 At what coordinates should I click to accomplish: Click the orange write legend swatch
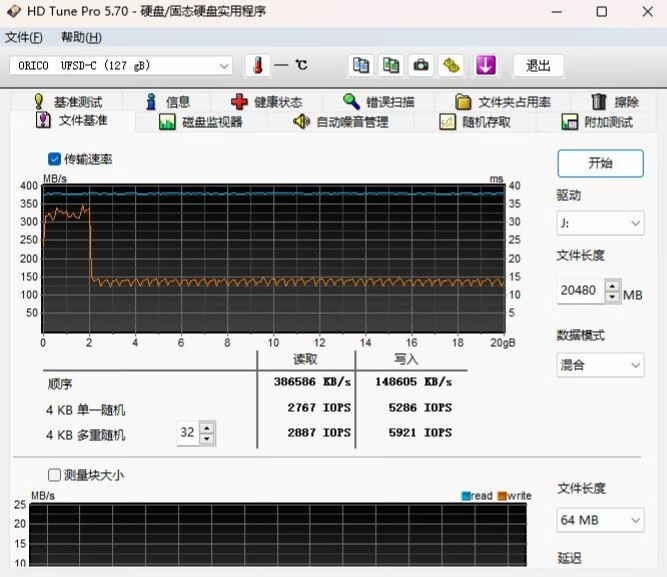502,496
